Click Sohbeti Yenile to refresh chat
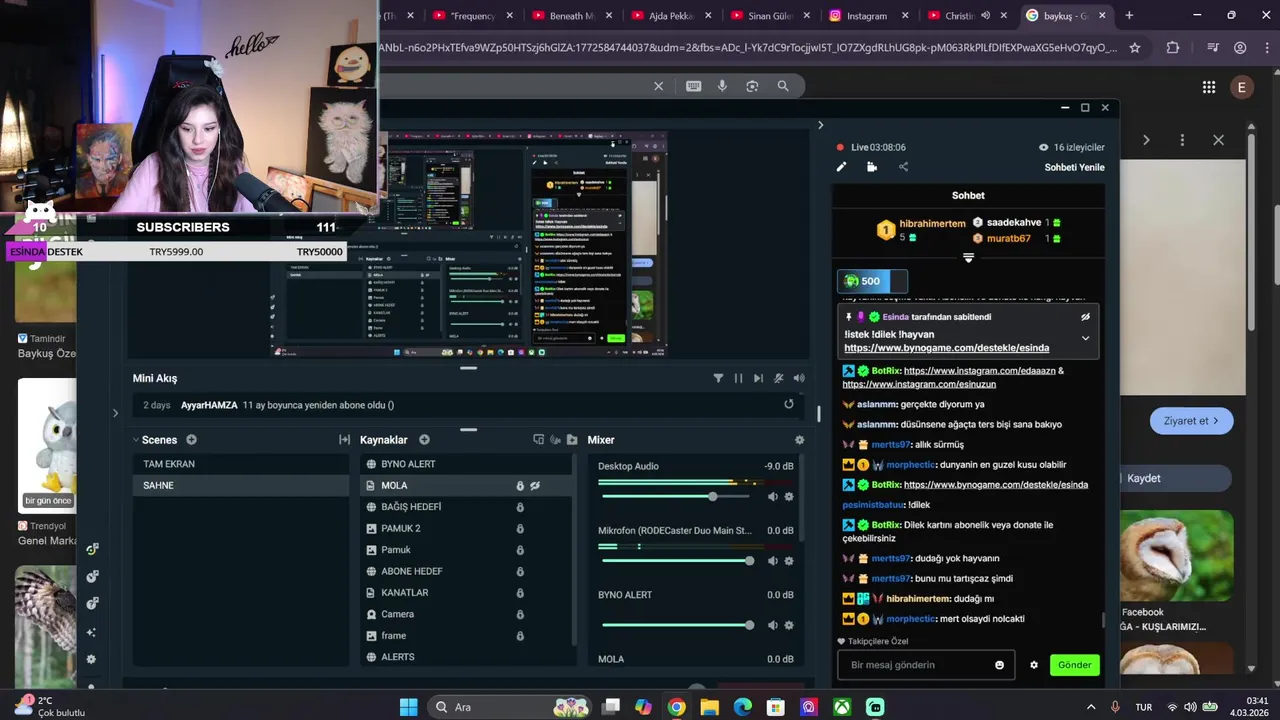 (1074, 167)
